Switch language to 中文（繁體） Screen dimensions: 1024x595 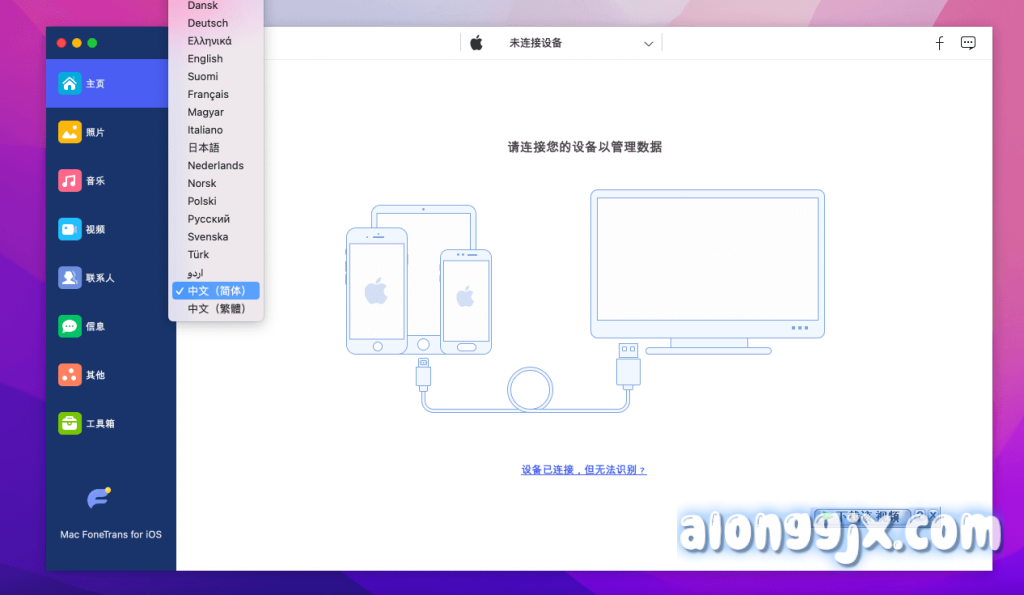(x=216, y=309)
